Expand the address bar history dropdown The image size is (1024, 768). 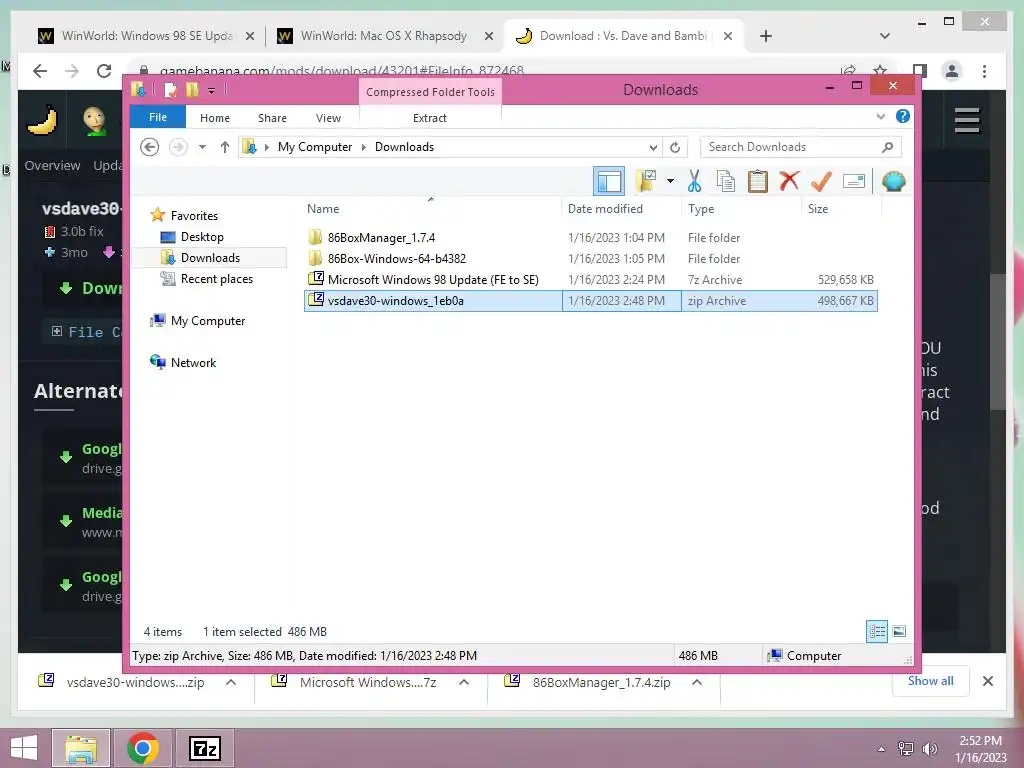pyautogui.click(x=652, y=147)
